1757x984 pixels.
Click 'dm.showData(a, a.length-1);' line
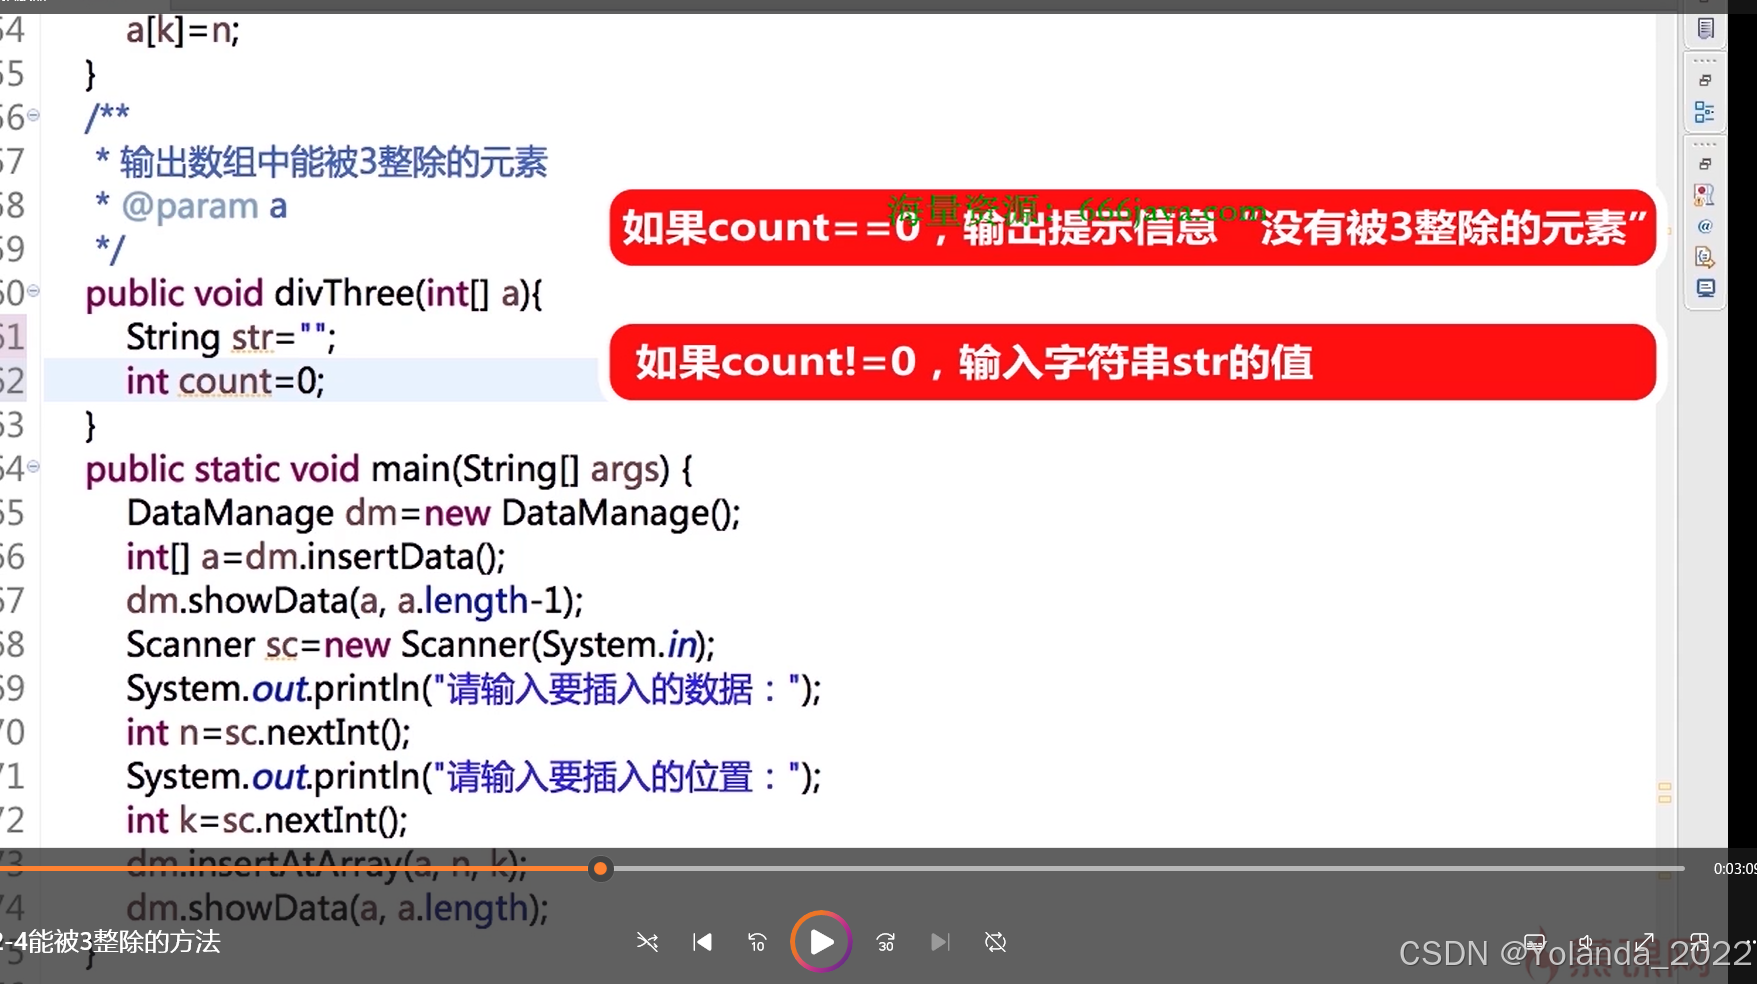(355, 601)
